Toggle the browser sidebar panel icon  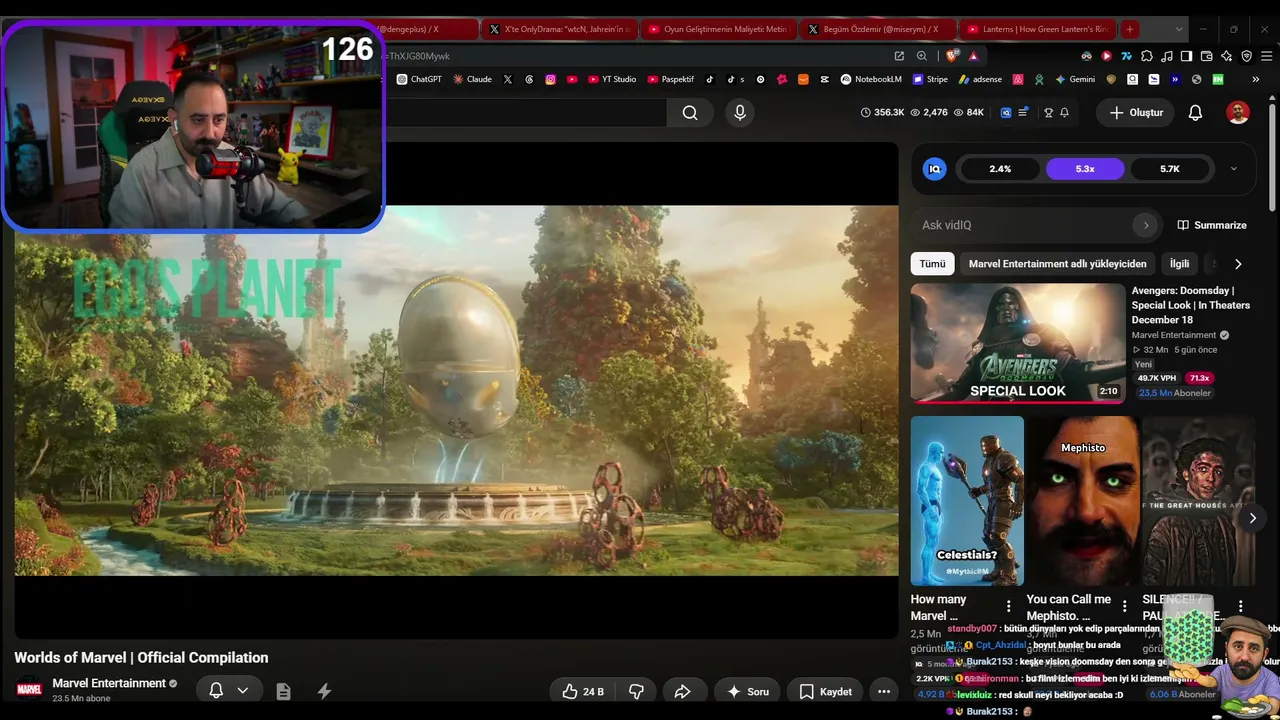[x=1186, y=56]
